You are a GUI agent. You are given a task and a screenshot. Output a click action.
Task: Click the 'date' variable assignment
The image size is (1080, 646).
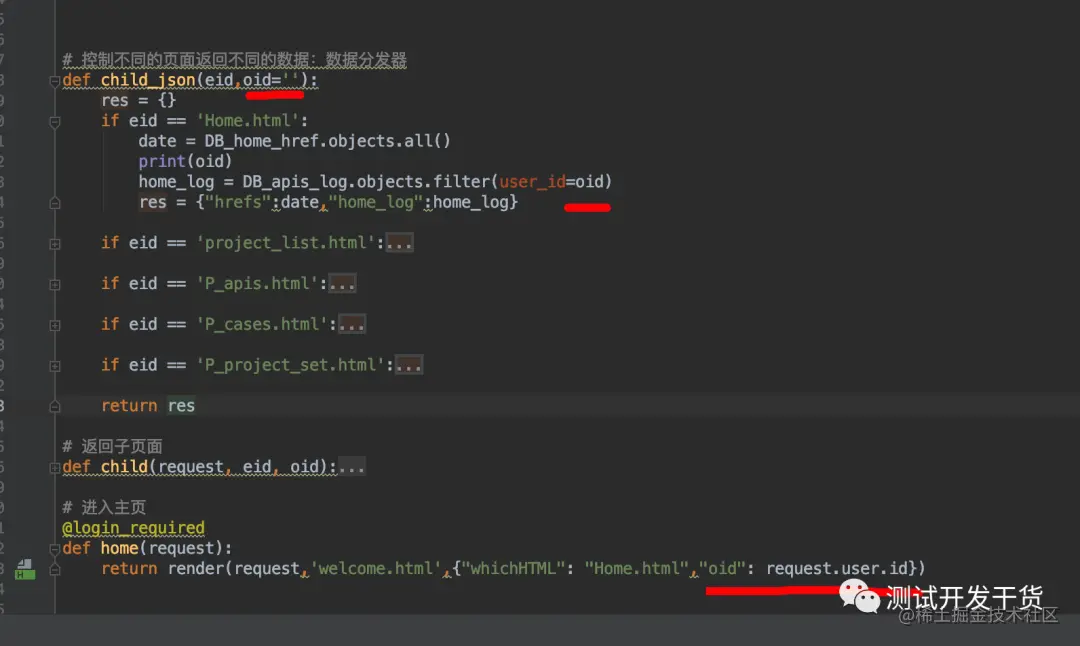(157, 141)
